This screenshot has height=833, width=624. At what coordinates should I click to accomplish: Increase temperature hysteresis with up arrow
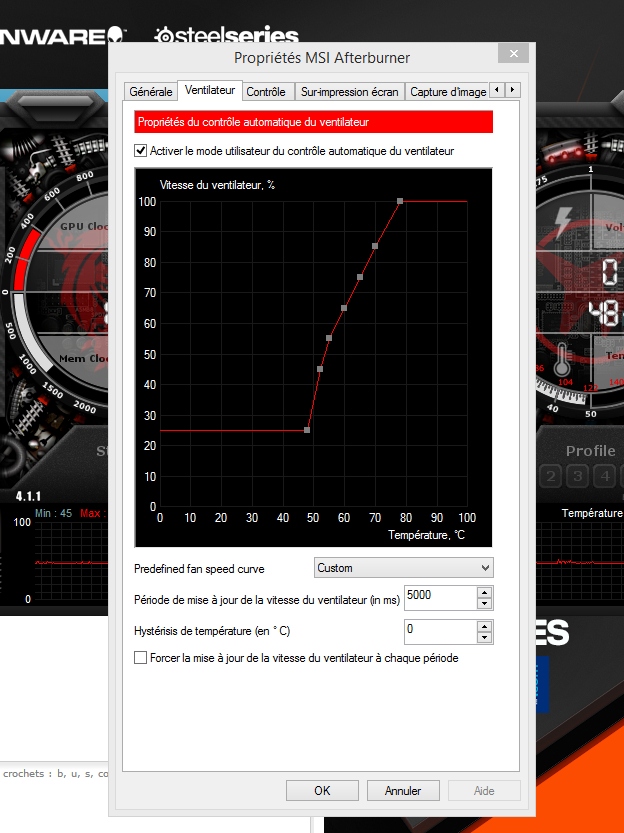[x=484, y=626]
